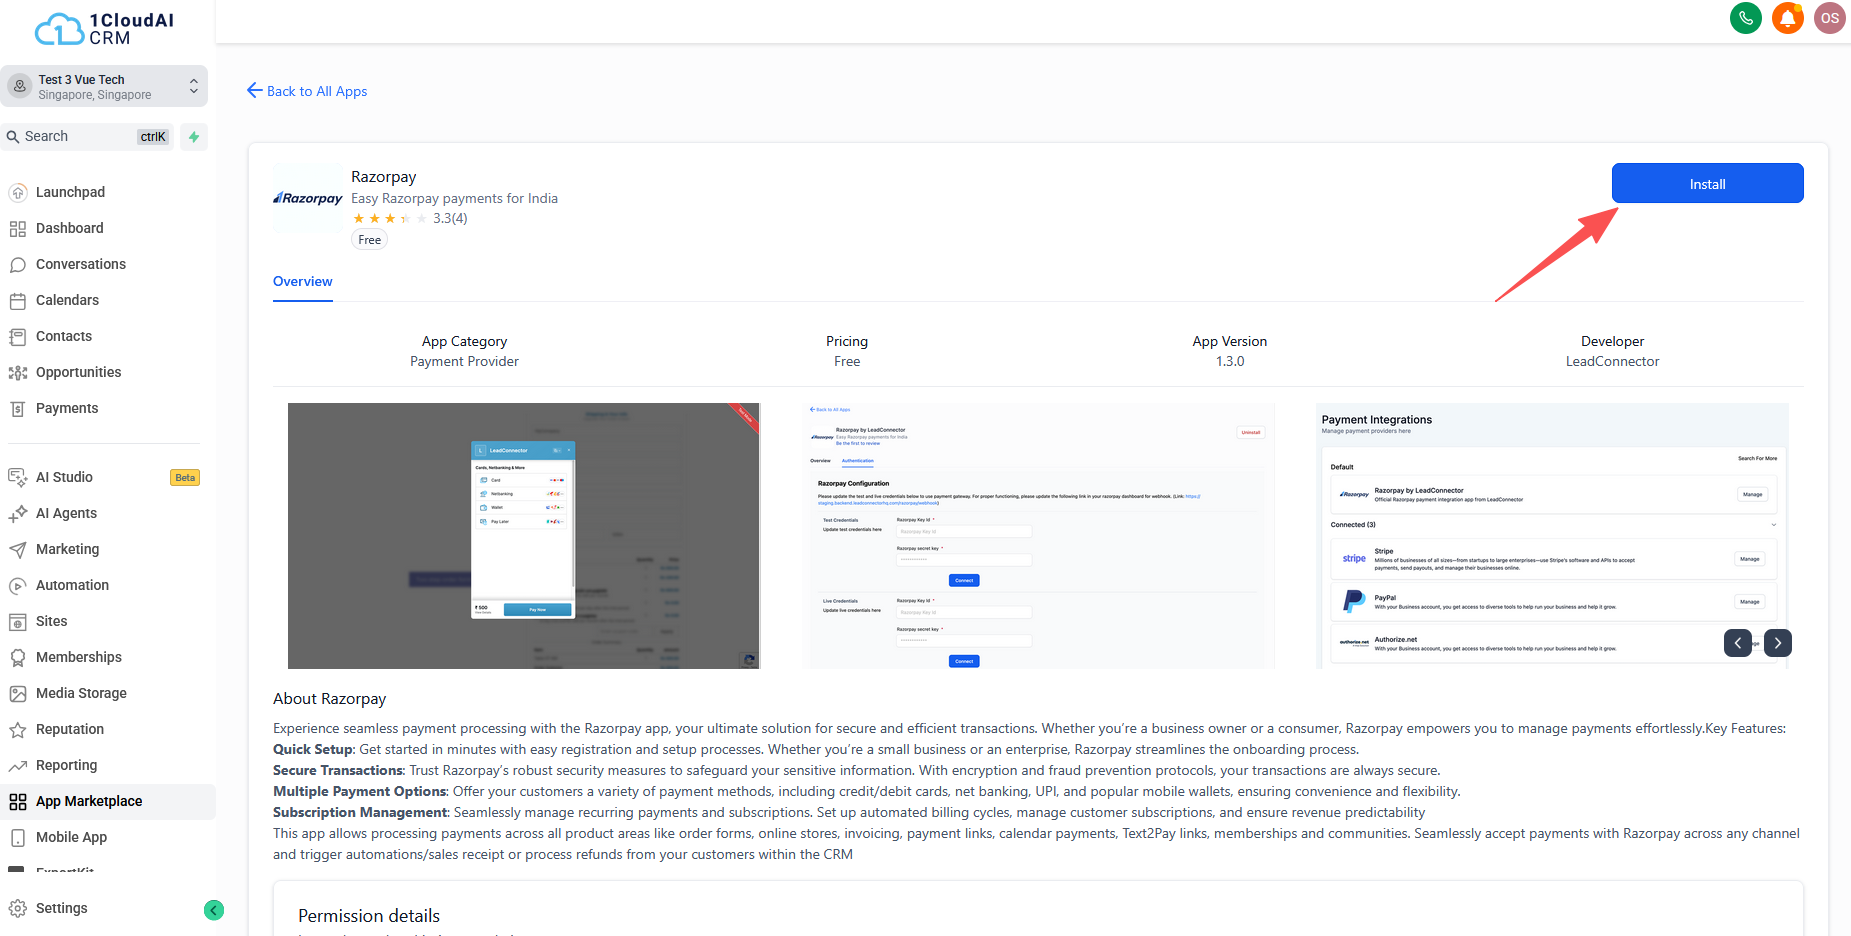Open the OS user avatar menu

(x=1830, y=18)
